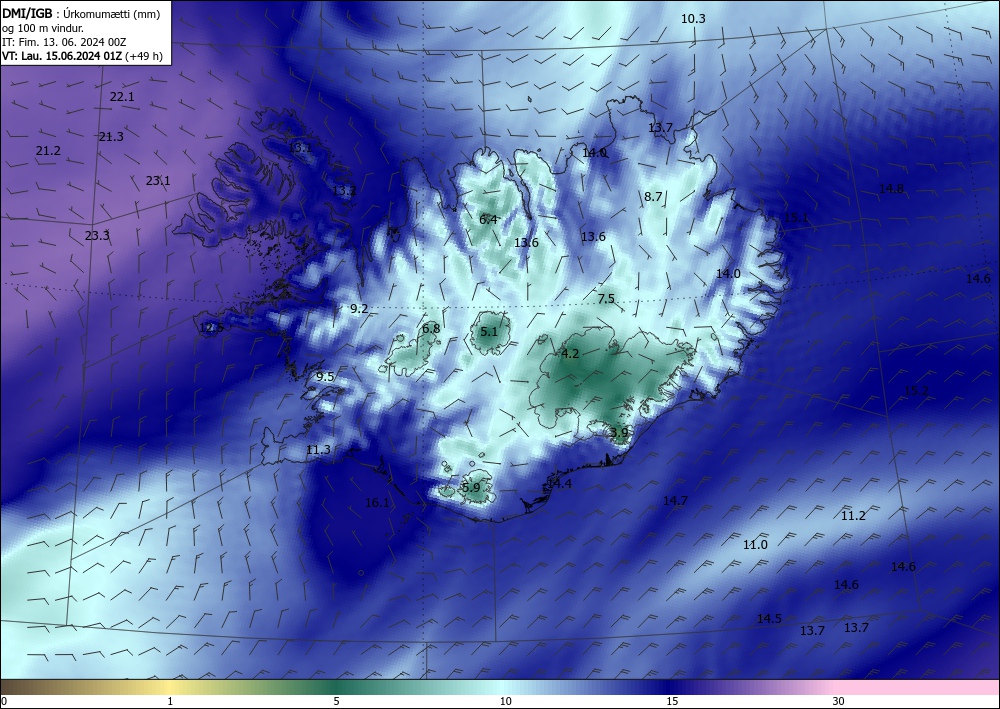
Task: Click the 3.9 value near the southeast coast
Action: point(619,433)
